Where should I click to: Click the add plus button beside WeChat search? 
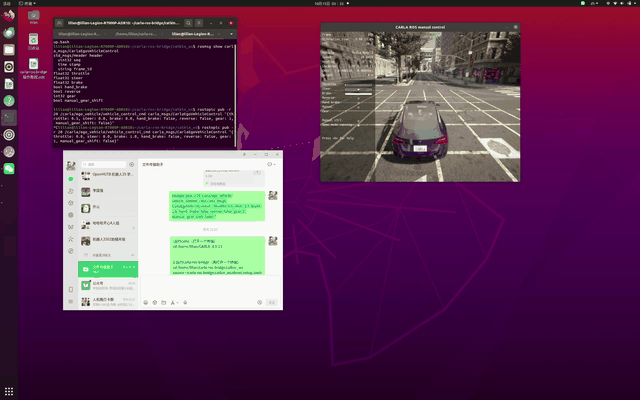point(131,164)
